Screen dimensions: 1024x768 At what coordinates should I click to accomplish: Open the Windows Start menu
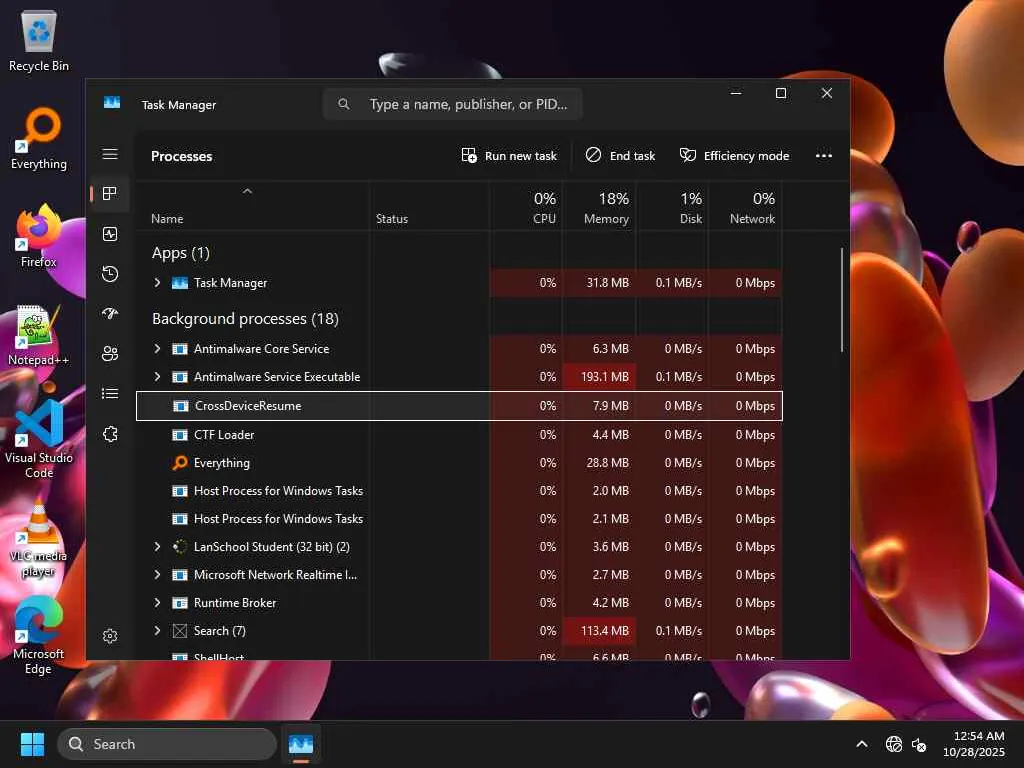[32, 744]
